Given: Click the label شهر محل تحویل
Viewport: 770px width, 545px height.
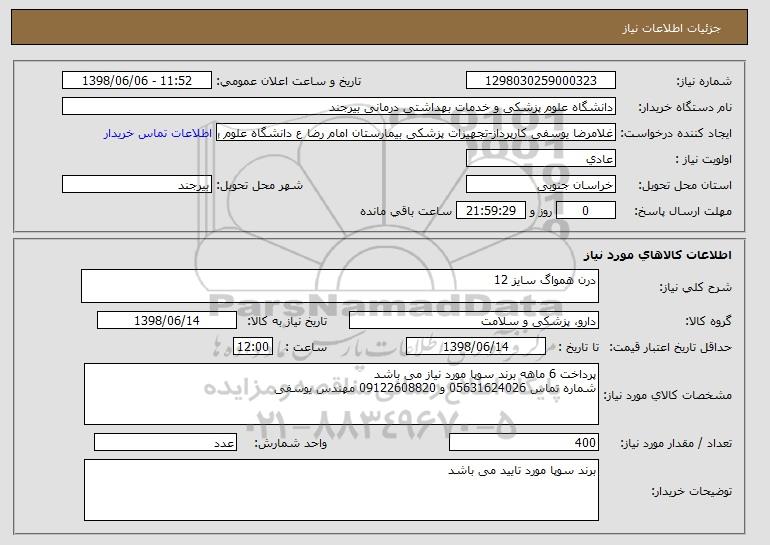Looking at the screenshot, I should point(260,186).
